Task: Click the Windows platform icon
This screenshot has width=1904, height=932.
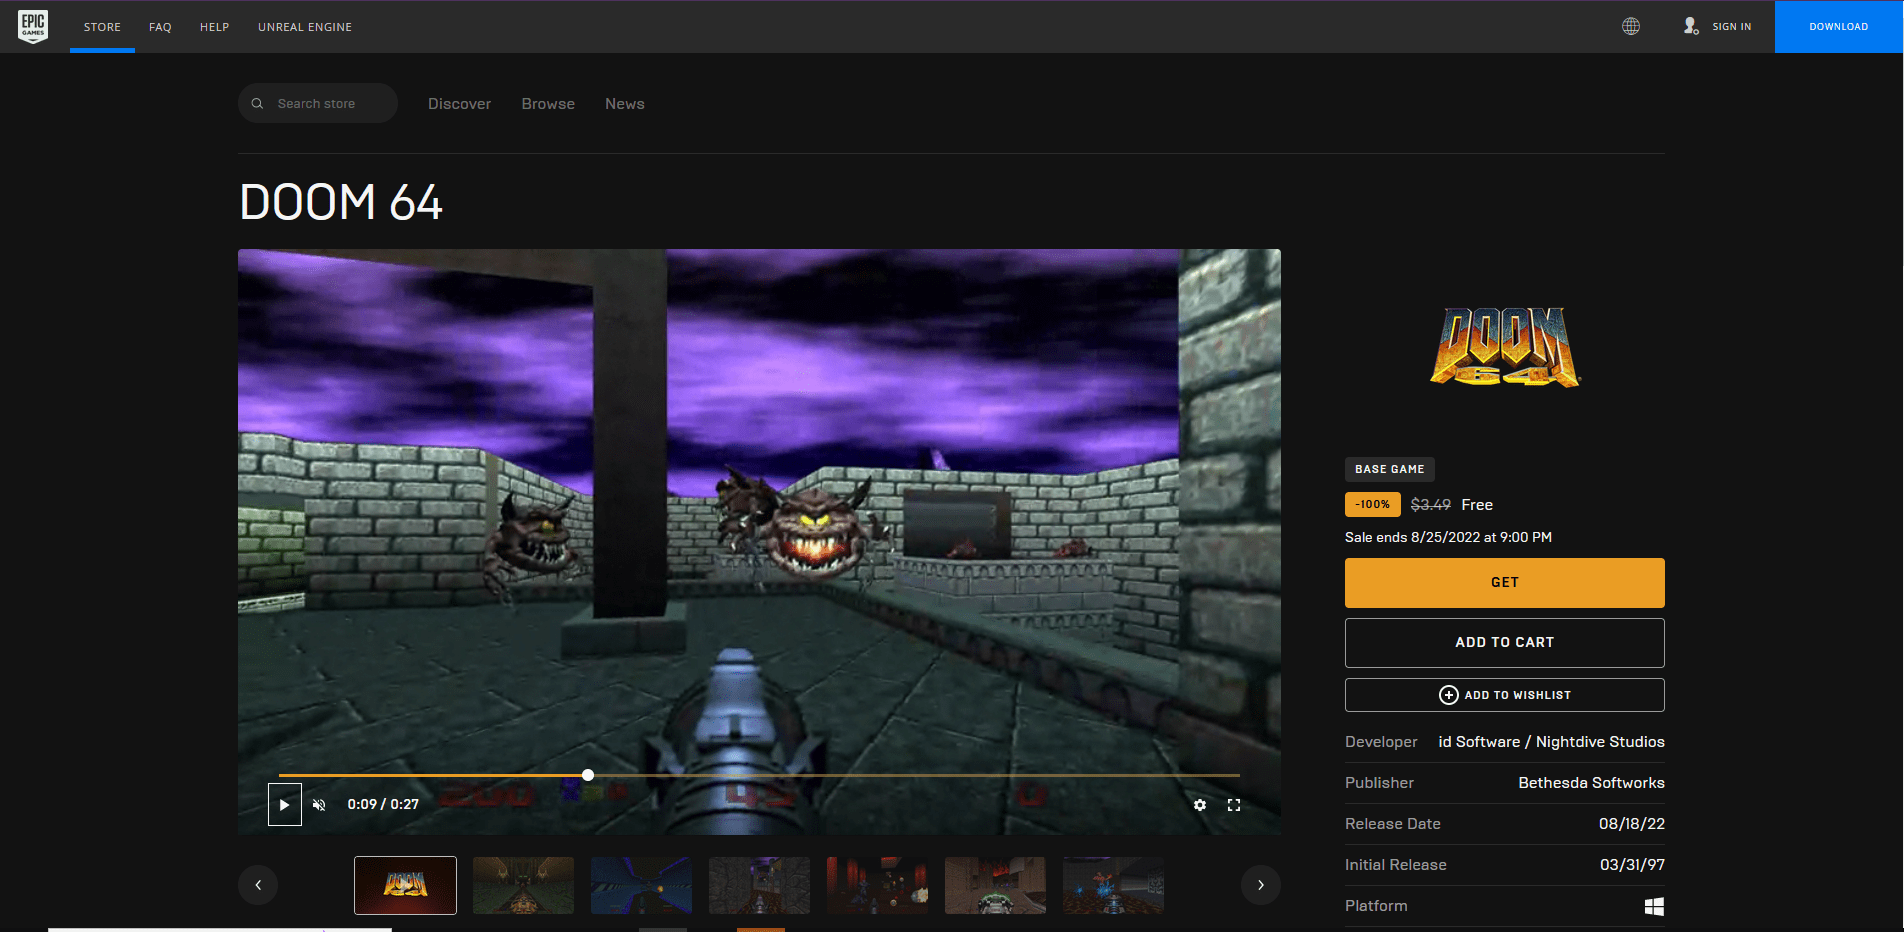Action: point(1654,906)
